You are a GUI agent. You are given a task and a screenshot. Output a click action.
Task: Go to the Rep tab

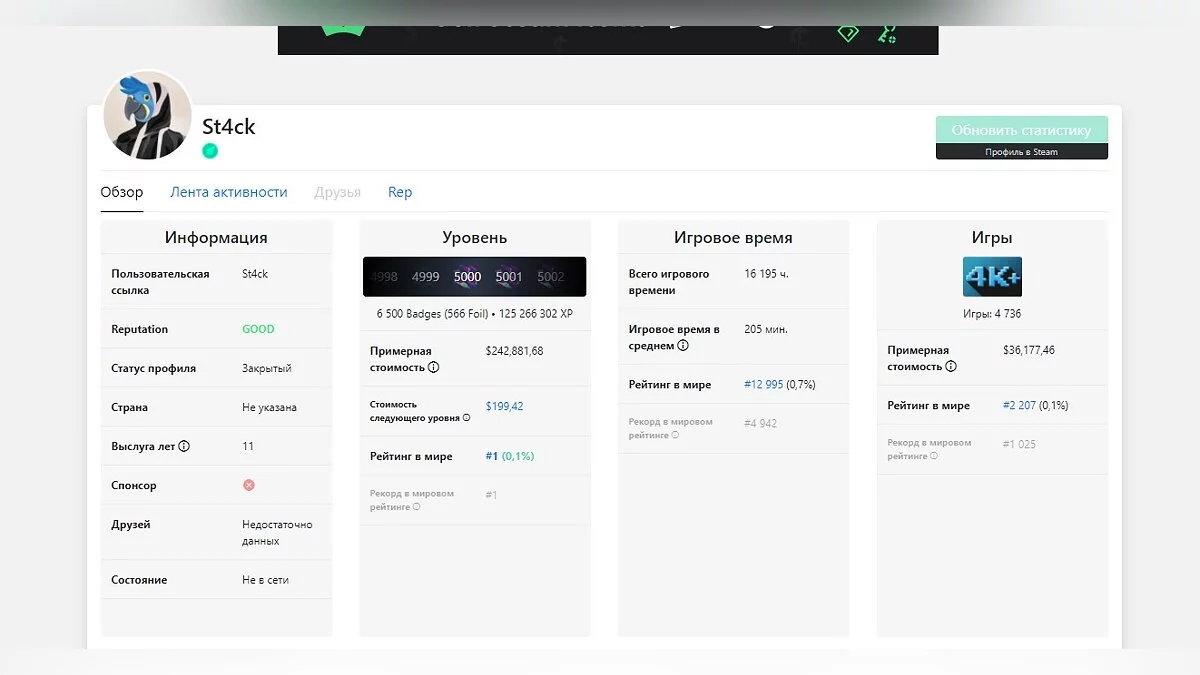click(x=400, y=192)
